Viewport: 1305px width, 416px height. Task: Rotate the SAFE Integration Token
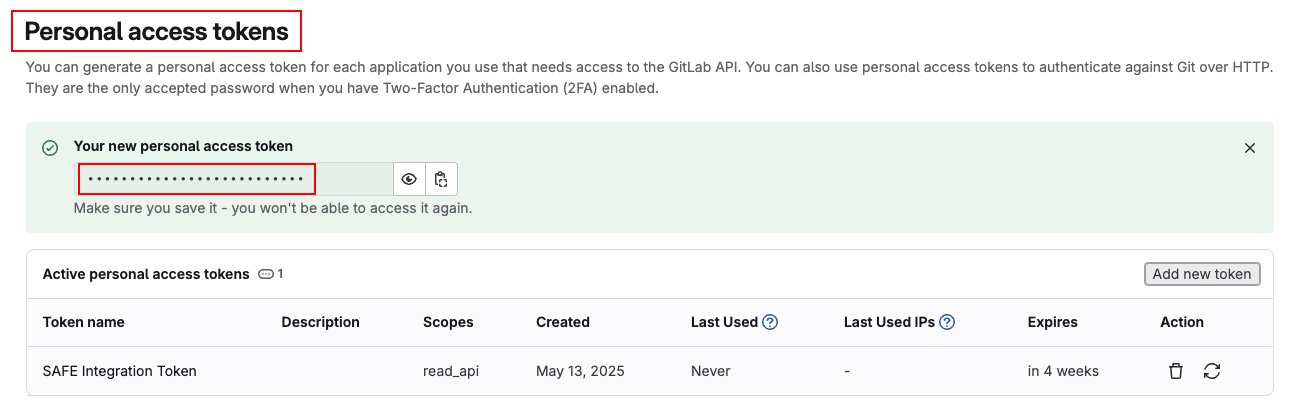click(x=1212, y=371)
